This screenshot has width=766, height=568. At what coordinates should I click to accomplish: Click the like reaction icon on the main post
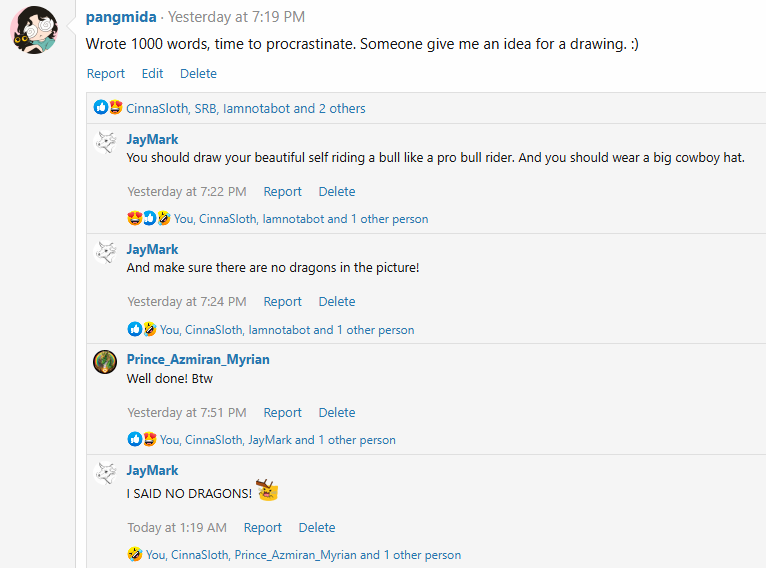101,107
